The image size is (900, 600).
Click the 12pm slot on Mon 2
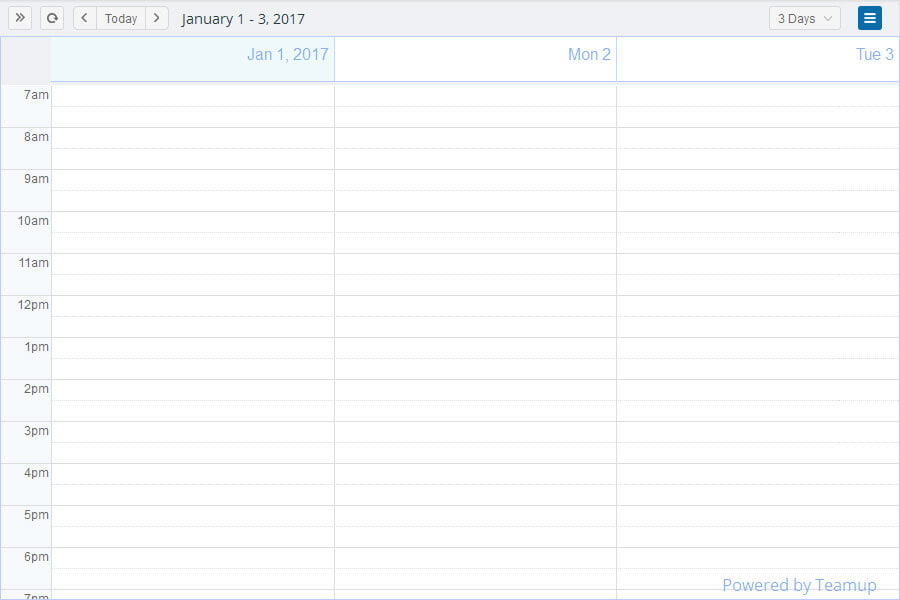475,306
